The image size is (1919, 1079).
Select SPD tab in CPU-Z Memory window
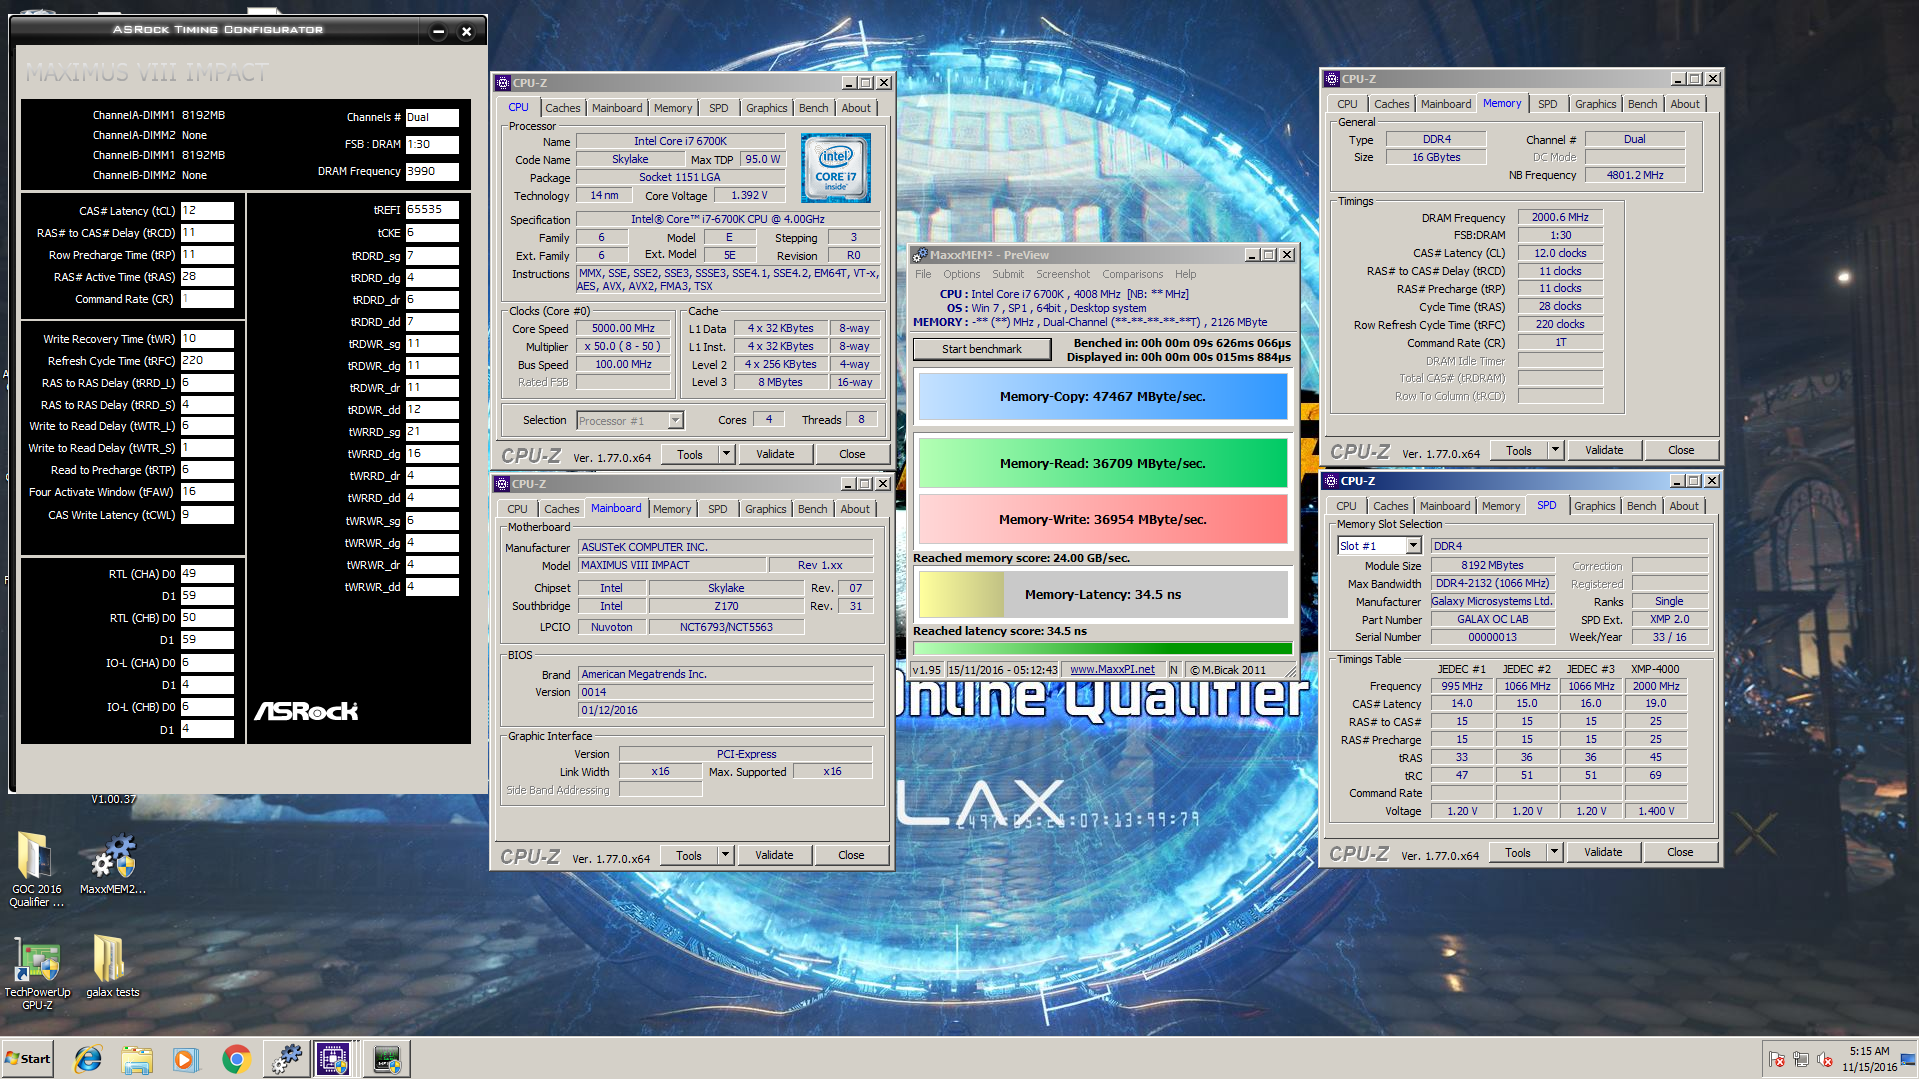click(1547, 104)
